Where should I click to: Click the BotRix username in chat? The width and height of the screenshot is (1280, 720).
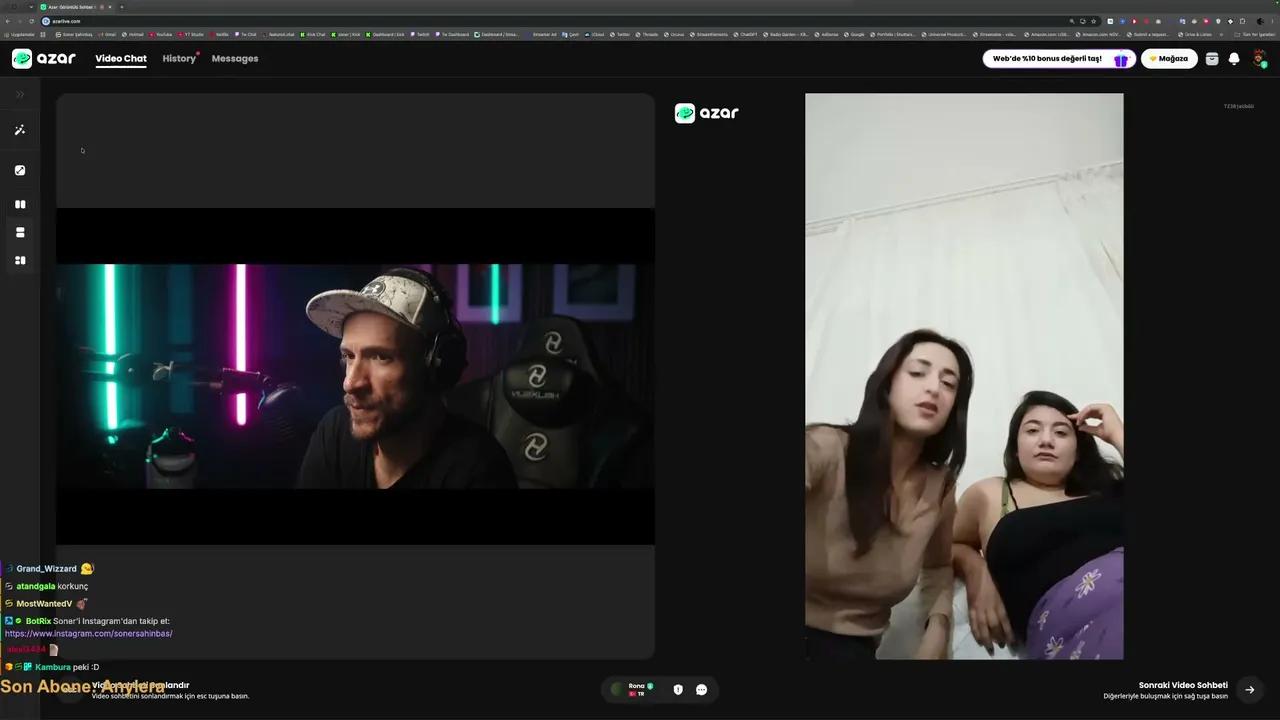coord(38,621)
